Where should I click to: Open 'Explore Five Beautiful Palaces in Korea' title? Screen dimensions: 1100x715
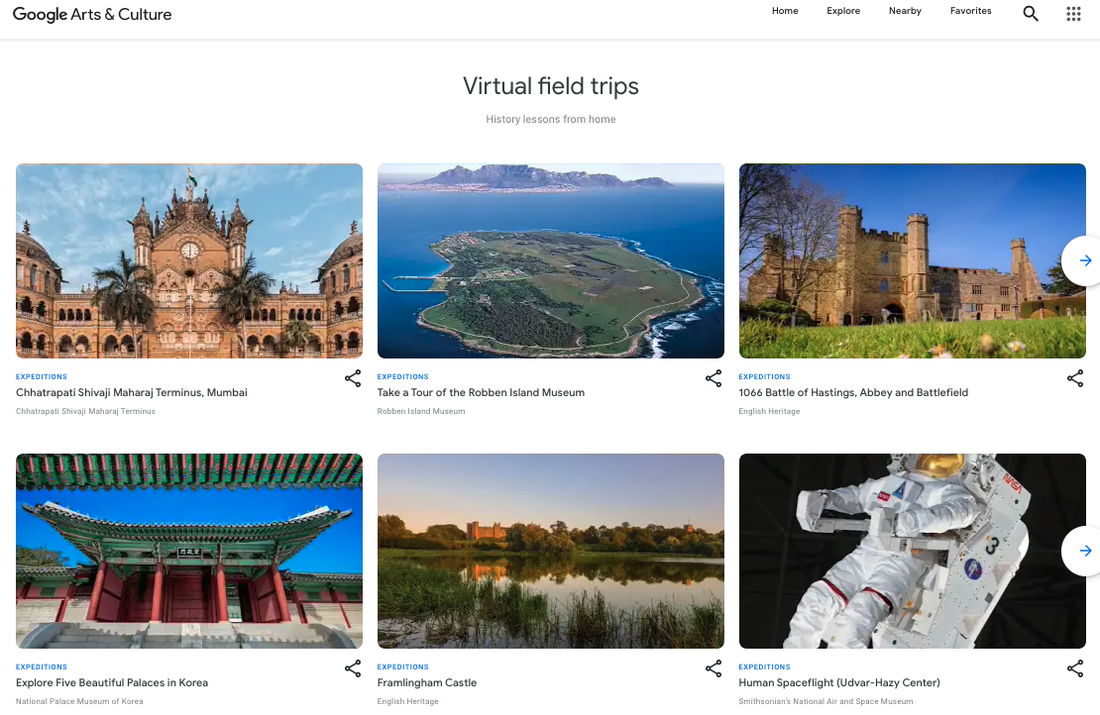(x=112, y=683)
